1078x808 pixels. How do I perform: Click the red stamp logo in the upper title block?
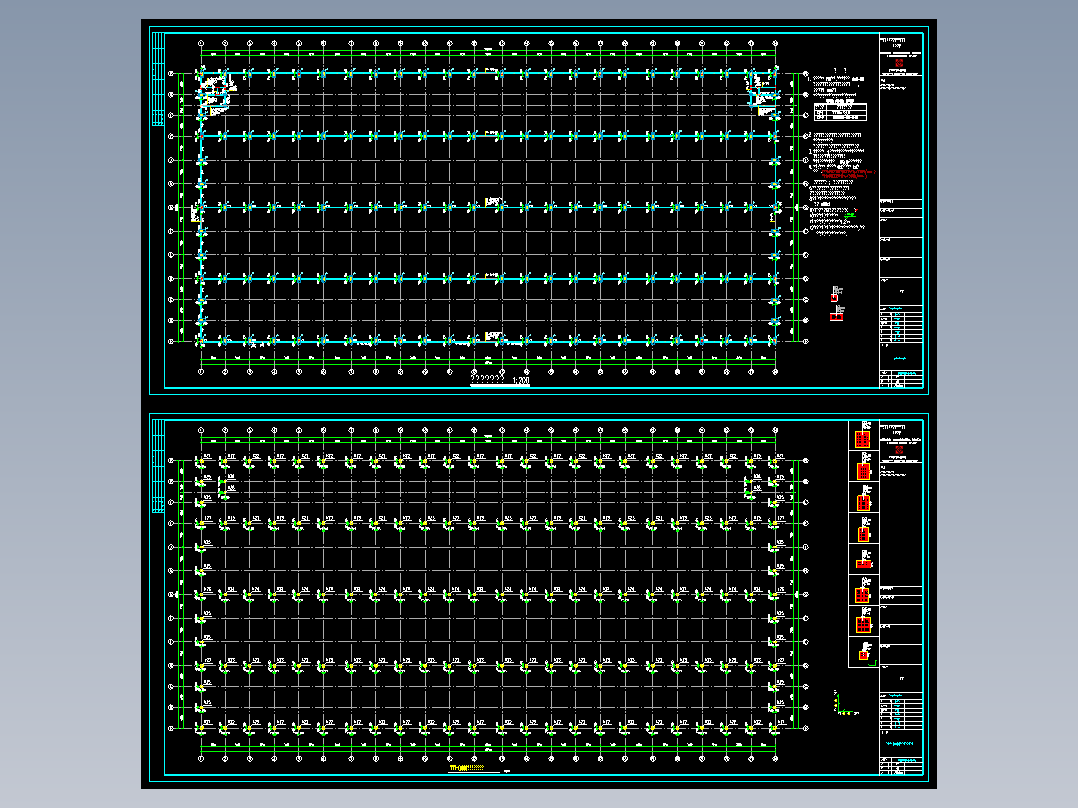point(900,63)
